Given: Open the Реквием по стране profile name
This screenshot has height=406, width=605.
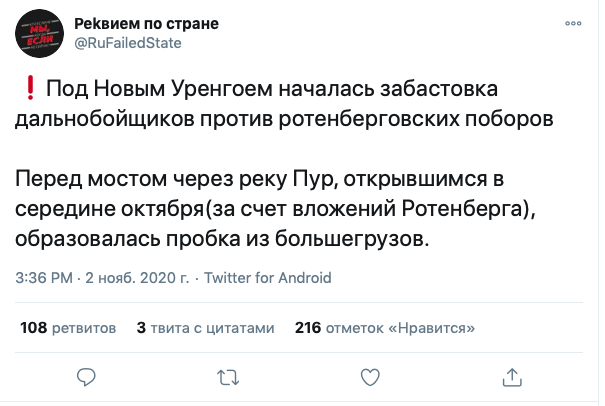Looking at the screenshot, I should (147, 22).
